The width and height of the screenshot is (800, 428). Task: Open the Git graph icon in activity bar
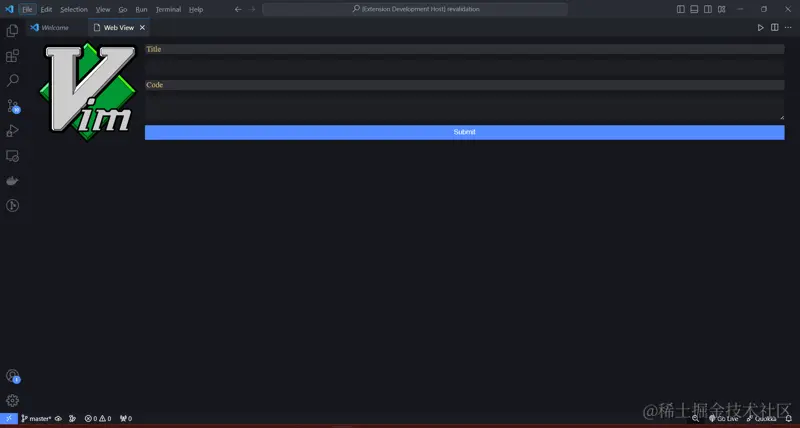12,205
